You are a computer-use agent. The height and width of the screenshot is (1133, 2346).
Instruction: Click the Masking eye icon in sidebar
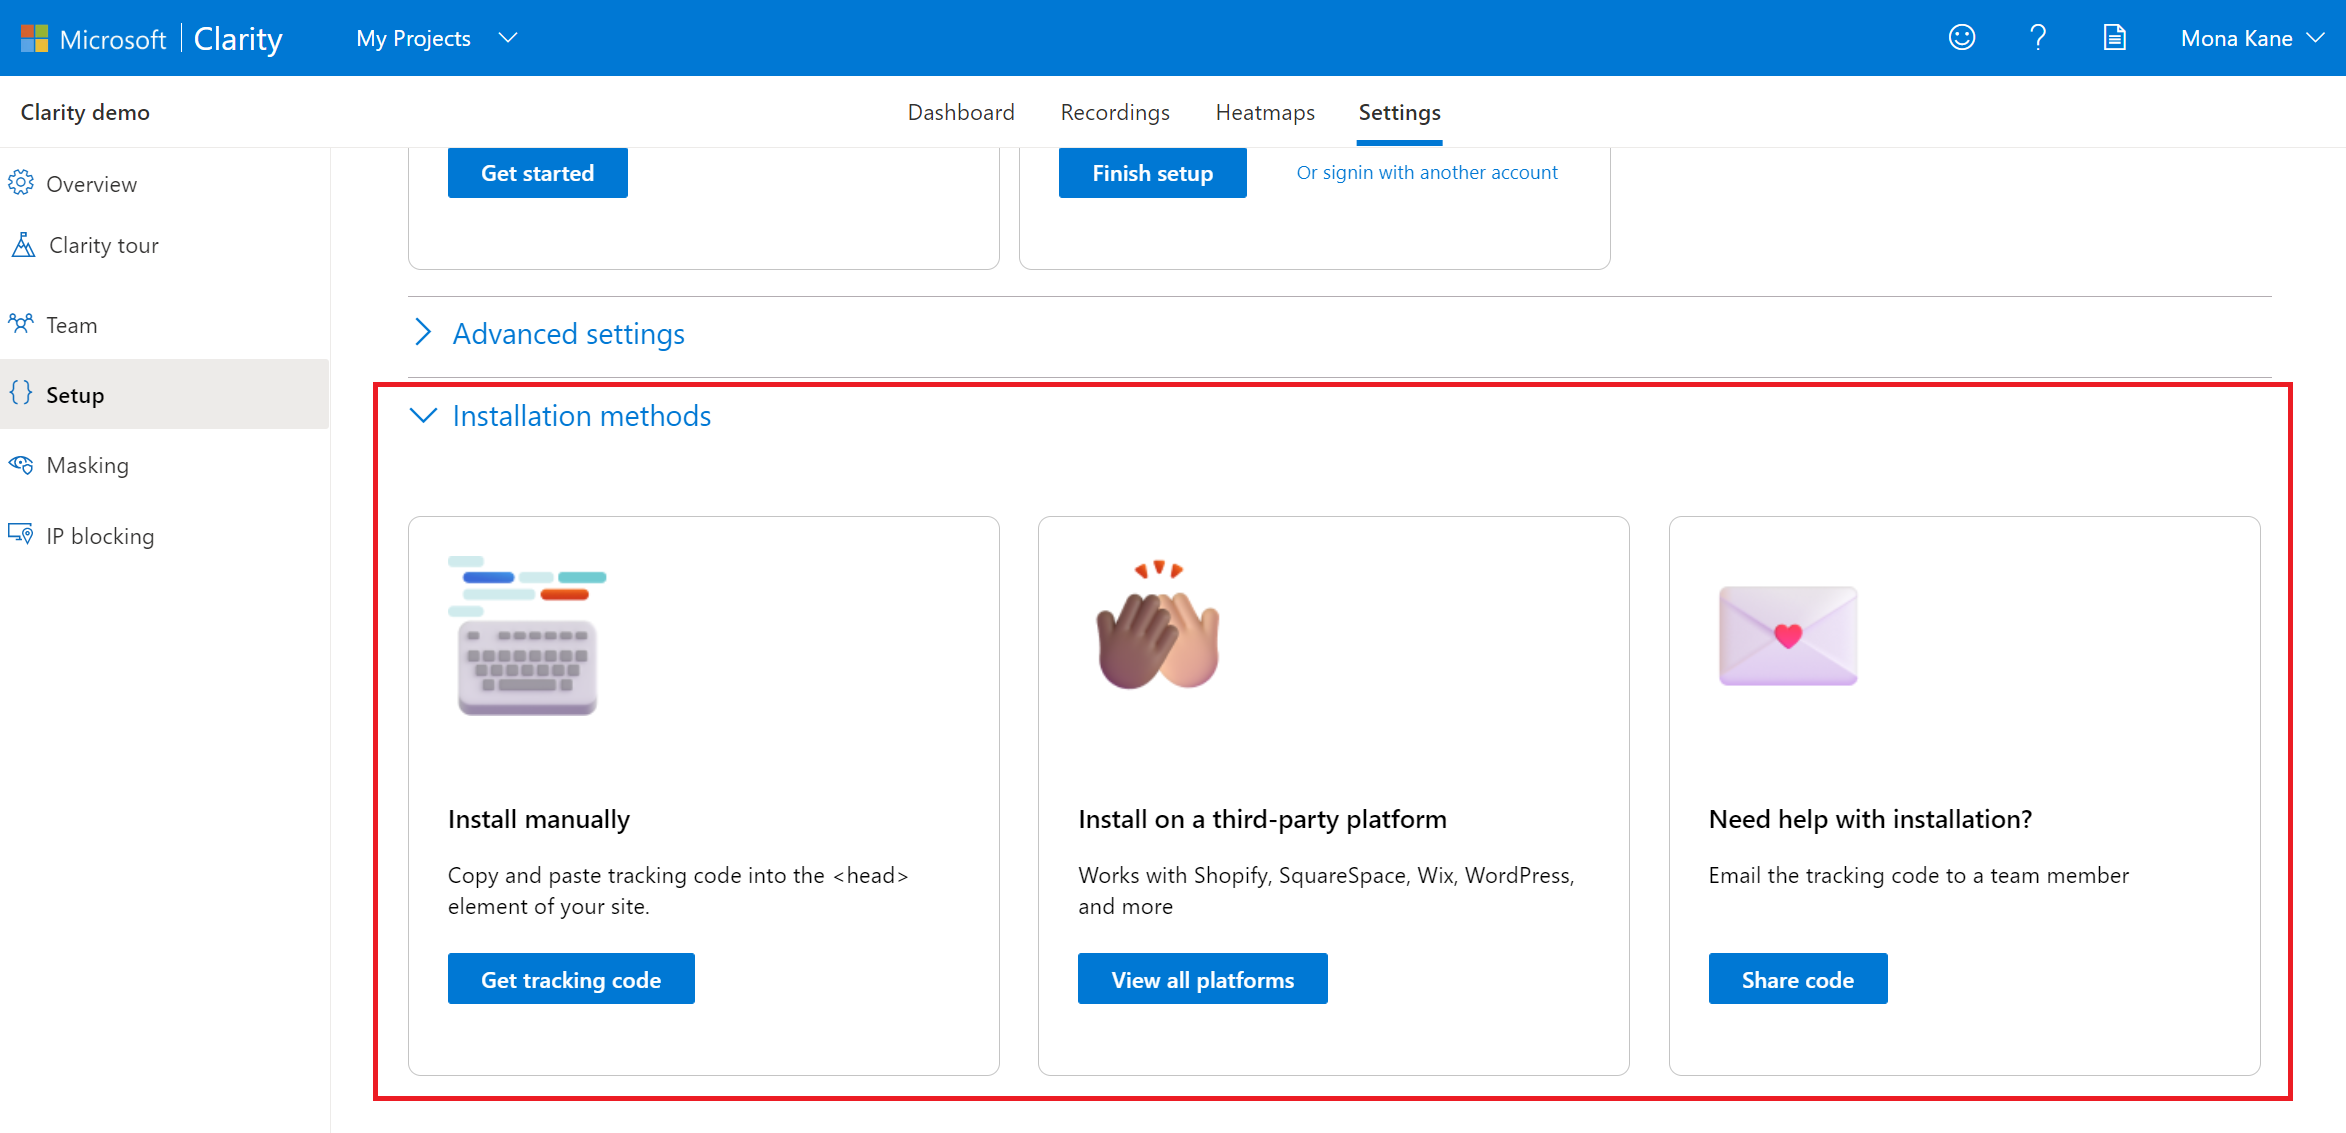(21, 464)
